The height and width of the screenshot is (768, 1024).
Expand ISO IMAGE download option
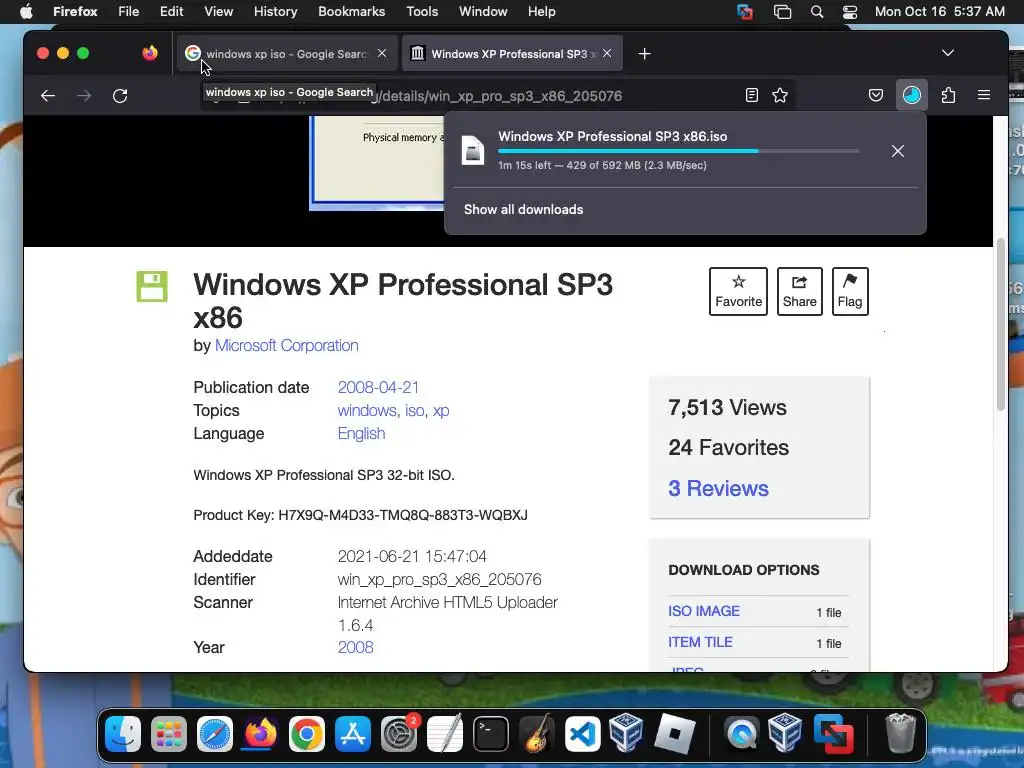tap(704, 611)
